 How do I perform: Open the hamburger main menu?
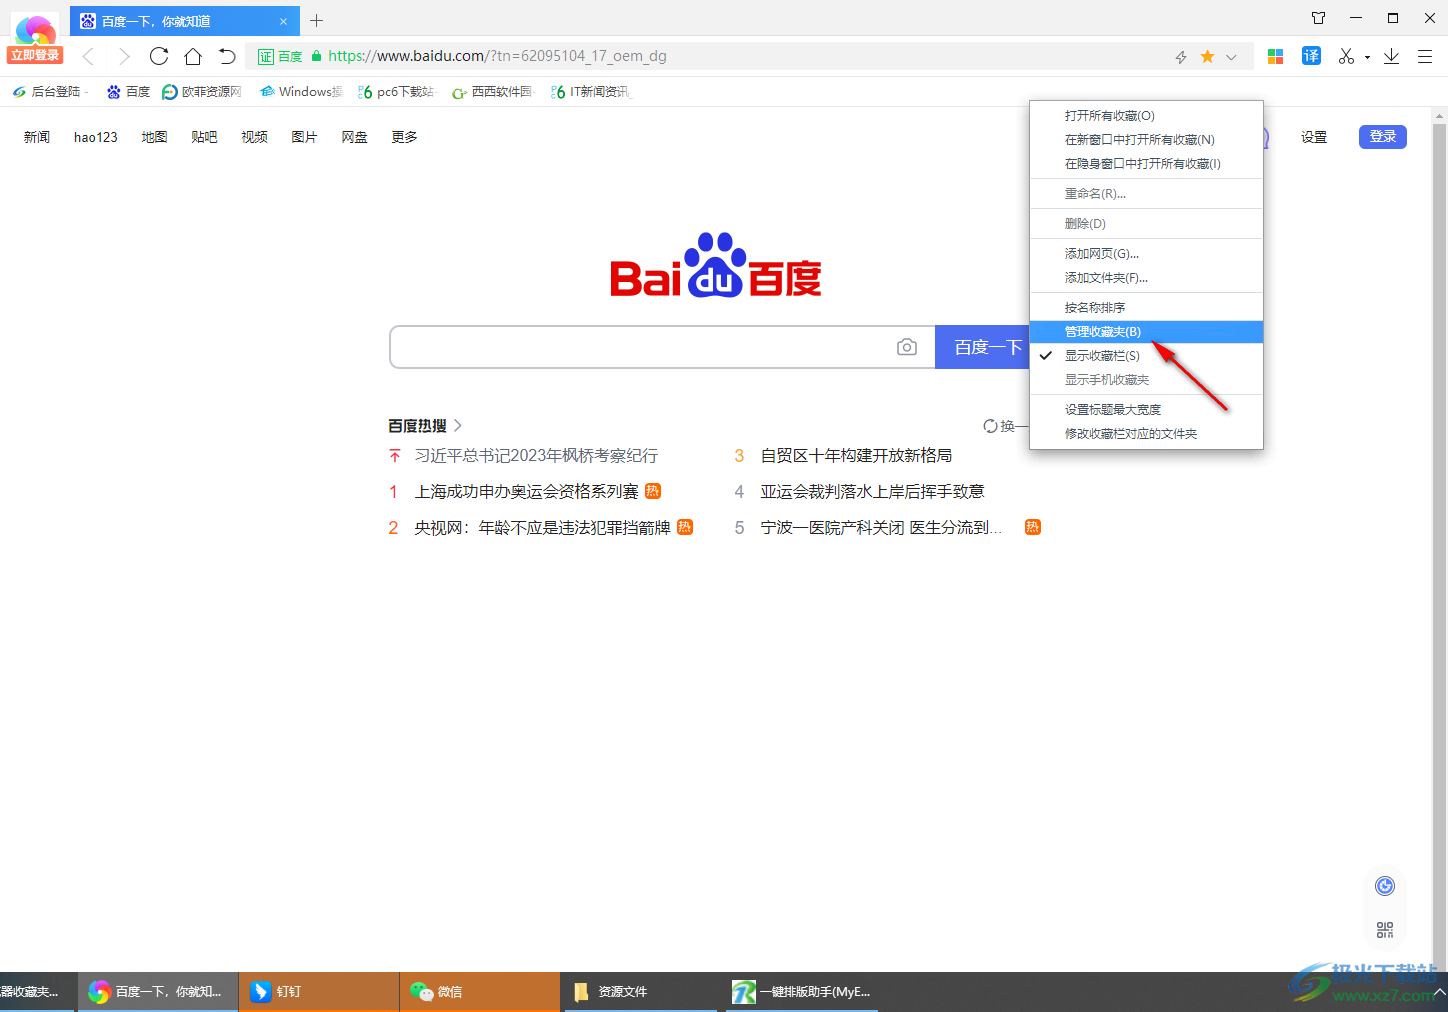(x=1425, y=56)
